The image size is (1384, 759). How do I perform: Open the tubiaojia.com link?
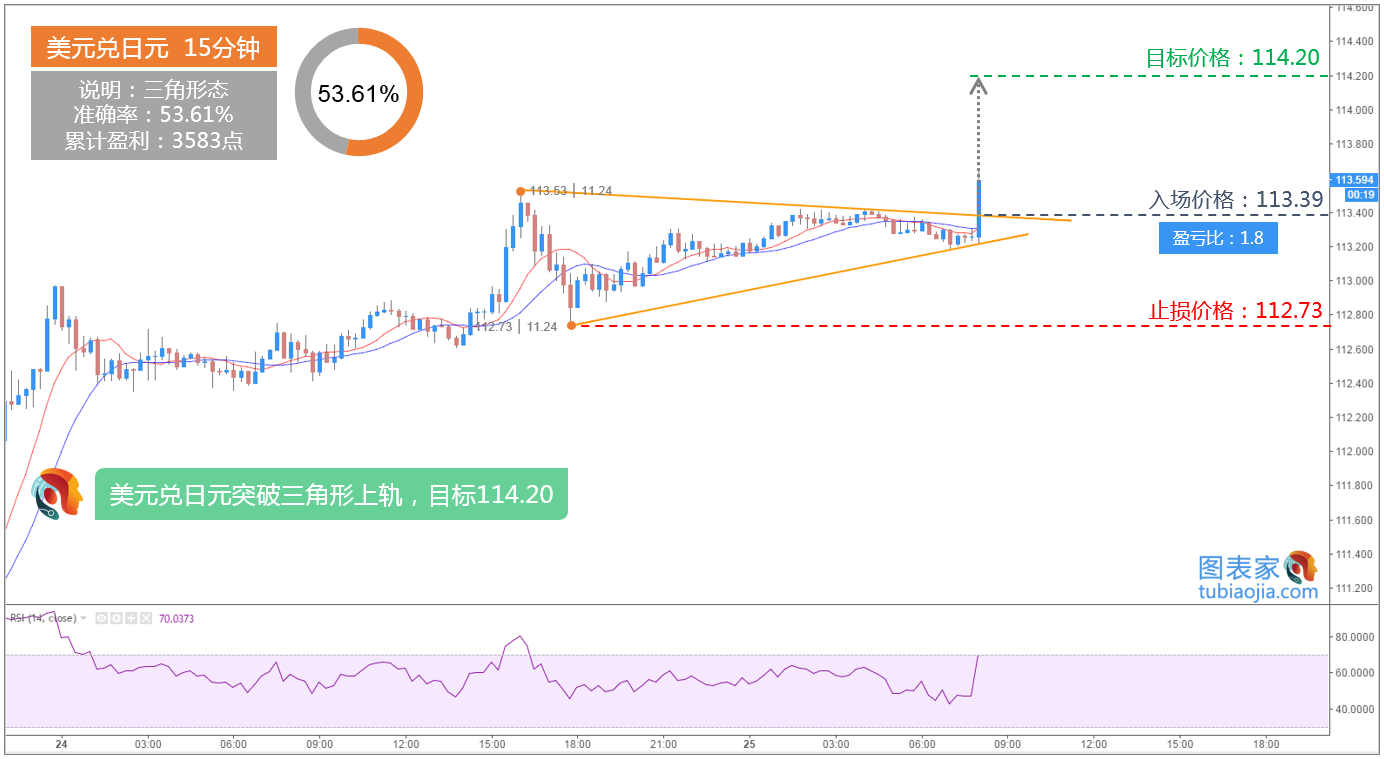(1258, 591)
